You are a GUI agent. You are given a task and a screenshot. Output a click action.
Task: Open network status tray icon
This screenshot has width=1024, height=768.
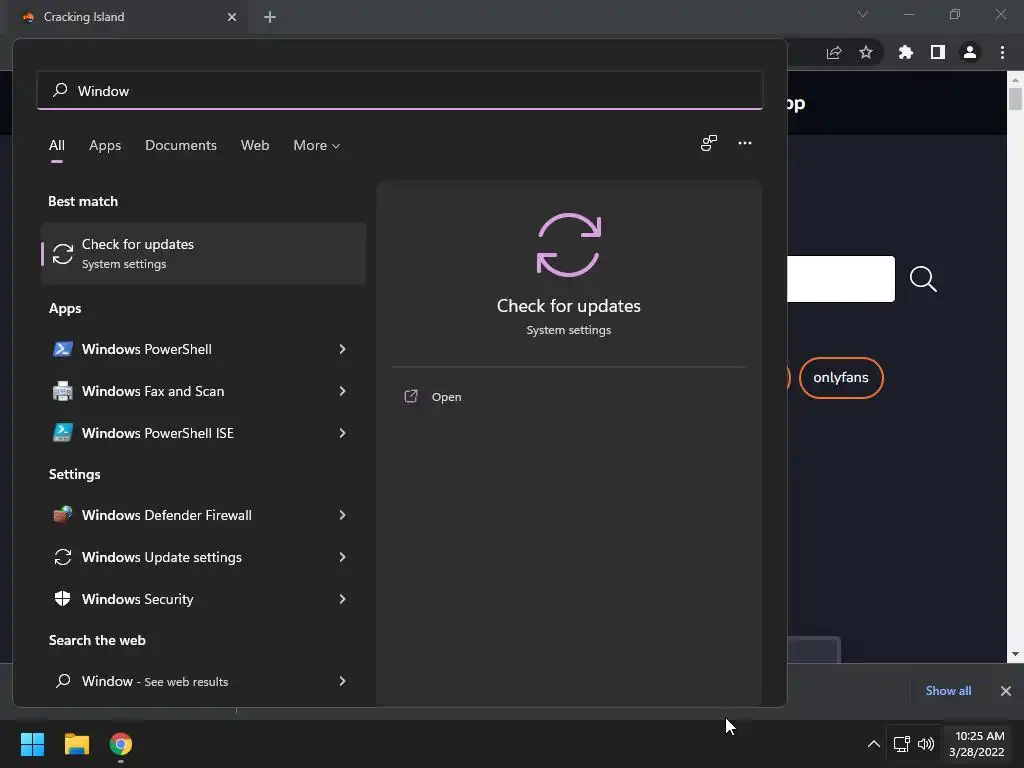(902, 744)
